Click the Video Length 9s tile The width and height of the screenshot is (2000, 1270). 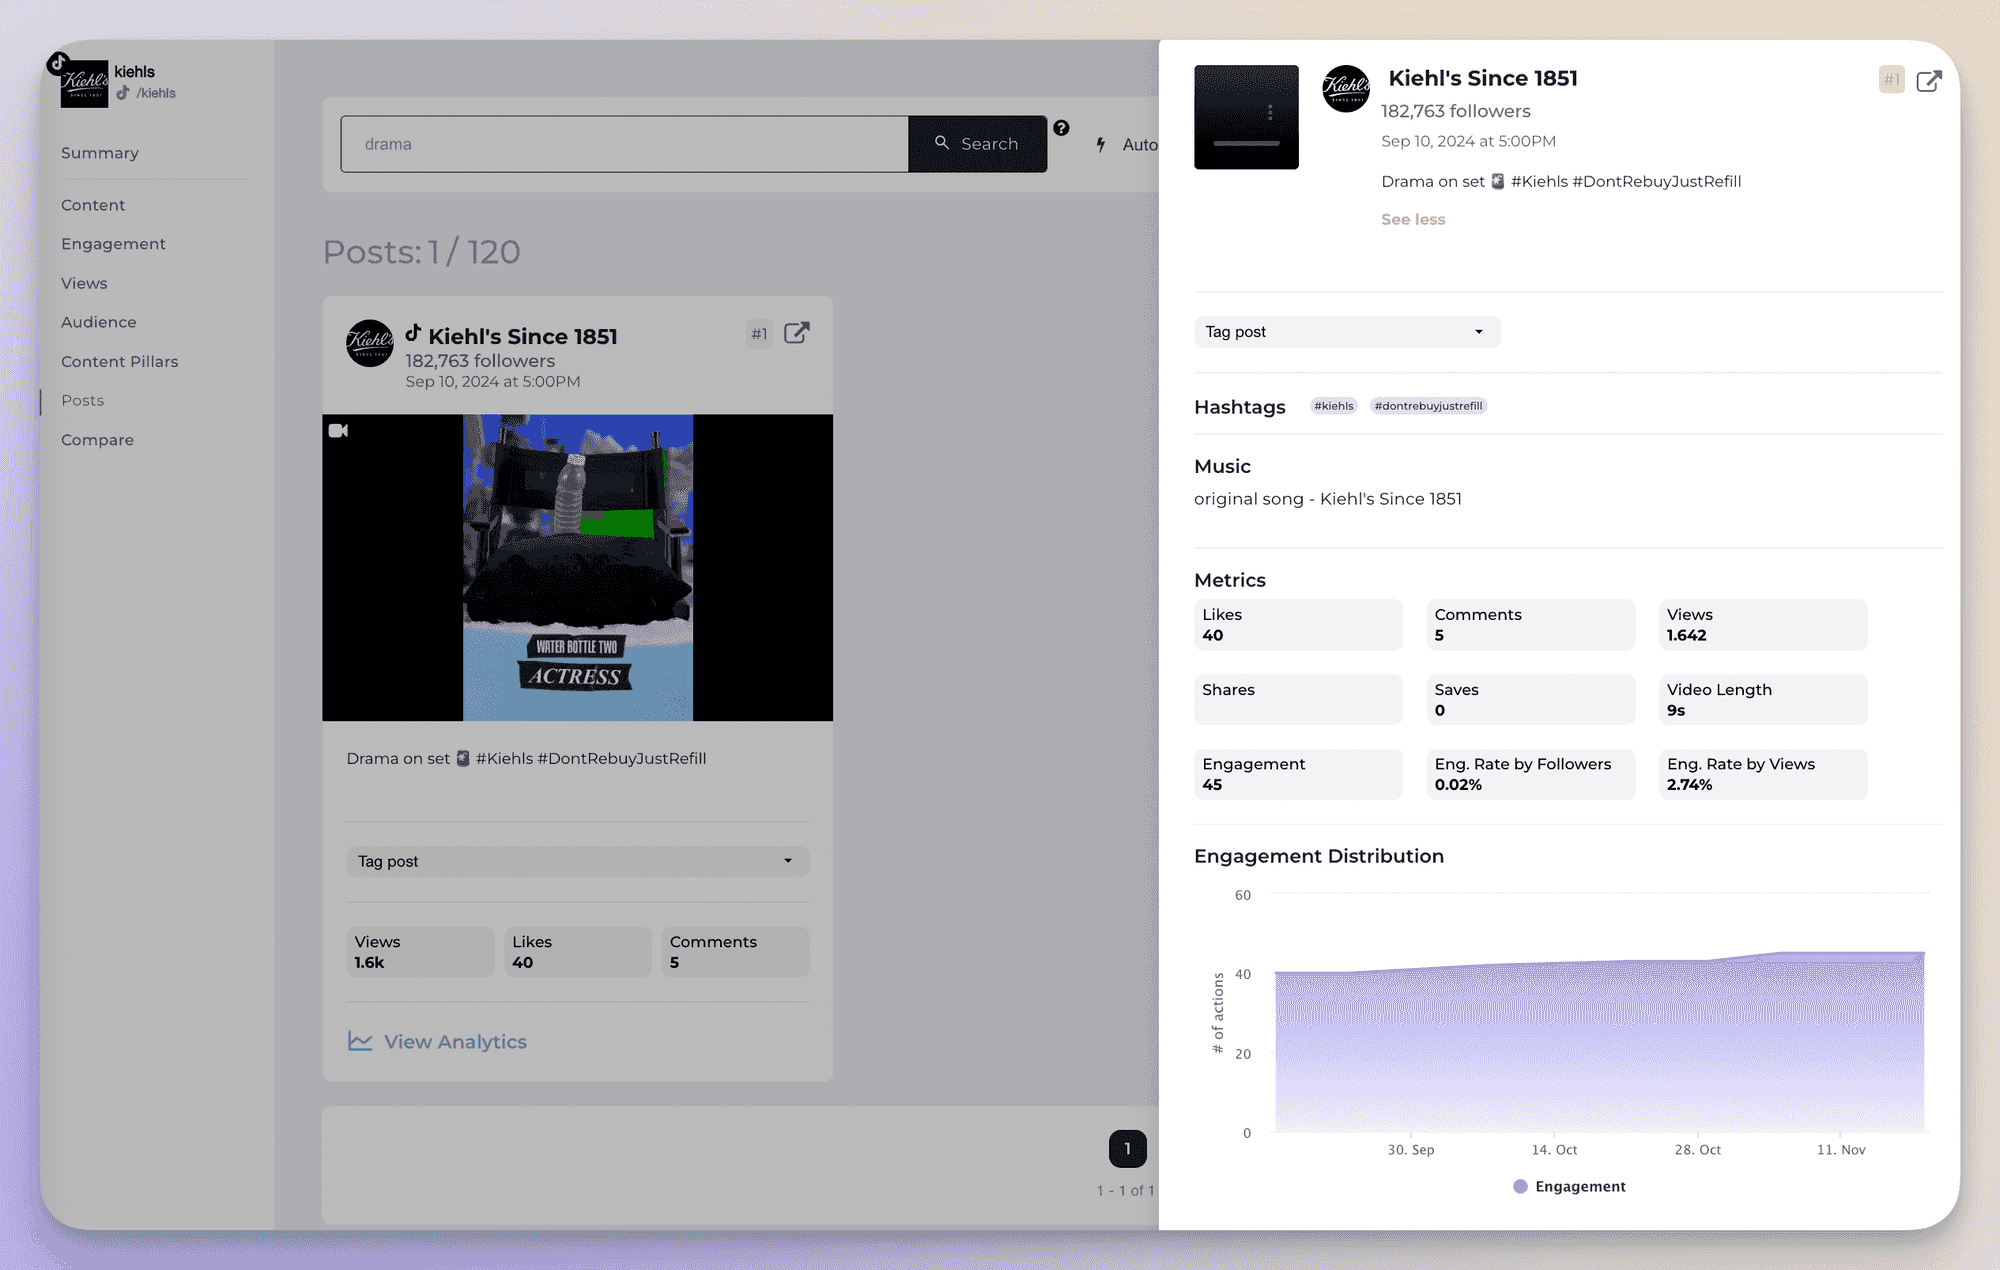[1763, 699]
